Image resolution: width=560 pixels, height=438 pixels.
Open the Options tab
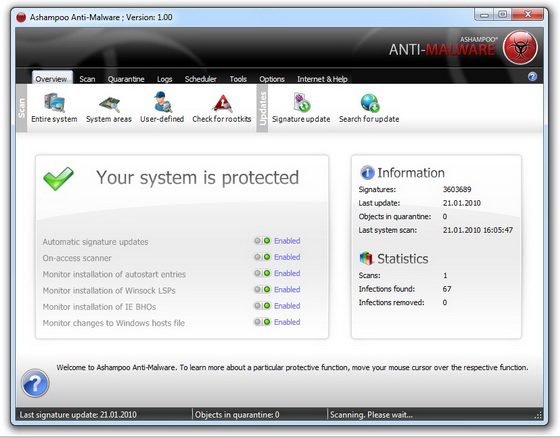point(272,79)
